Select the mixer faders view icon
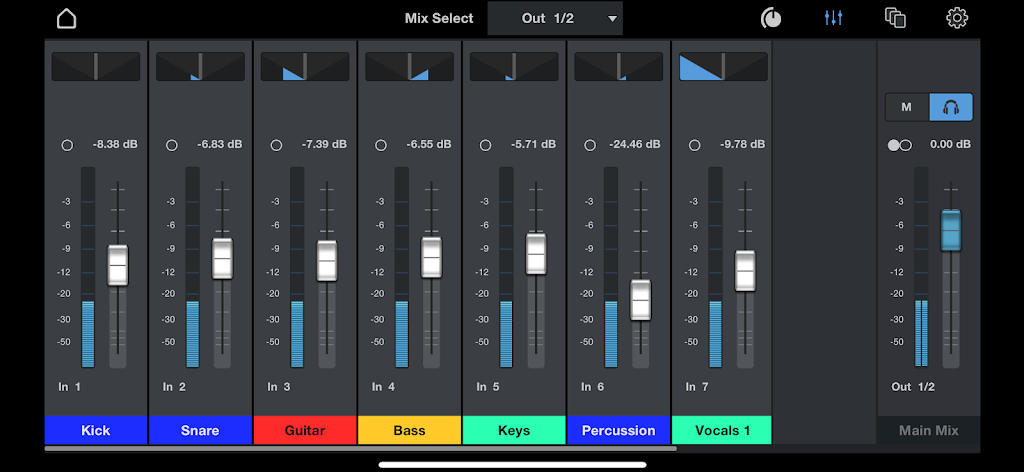The height and width of the screenshot is (472, 1024). (x=833, y=18)
